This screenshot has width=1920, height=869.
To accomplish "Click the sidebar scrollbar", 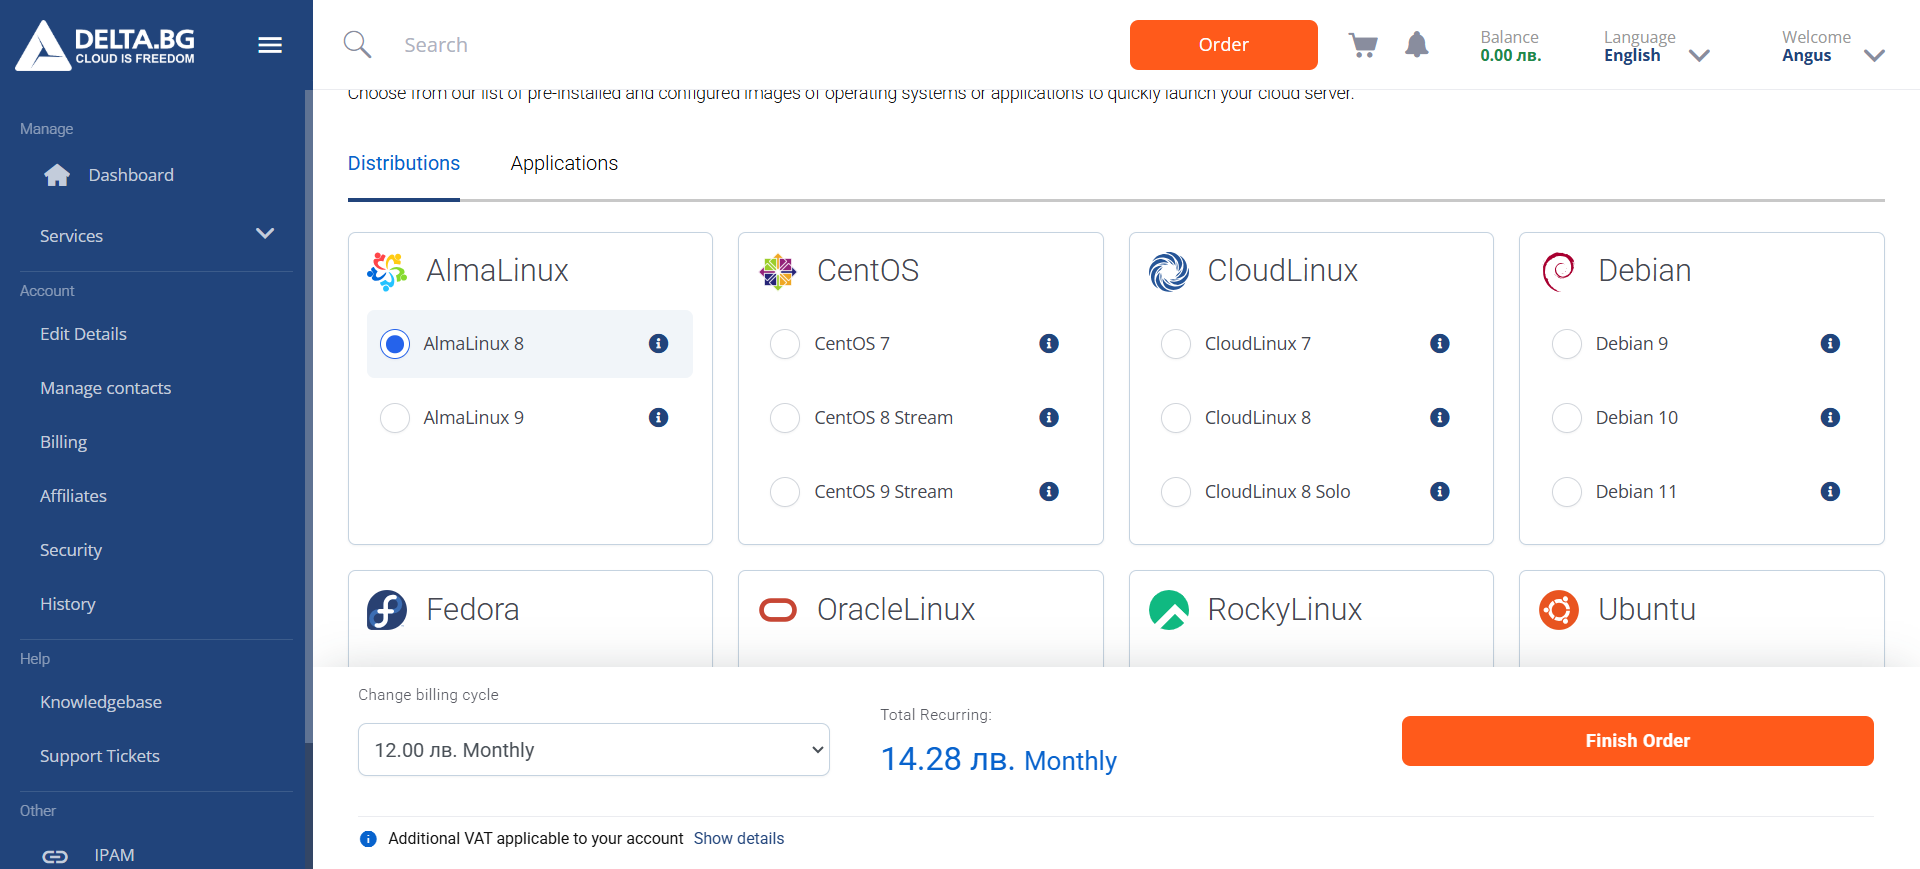I will click(308, 416).
